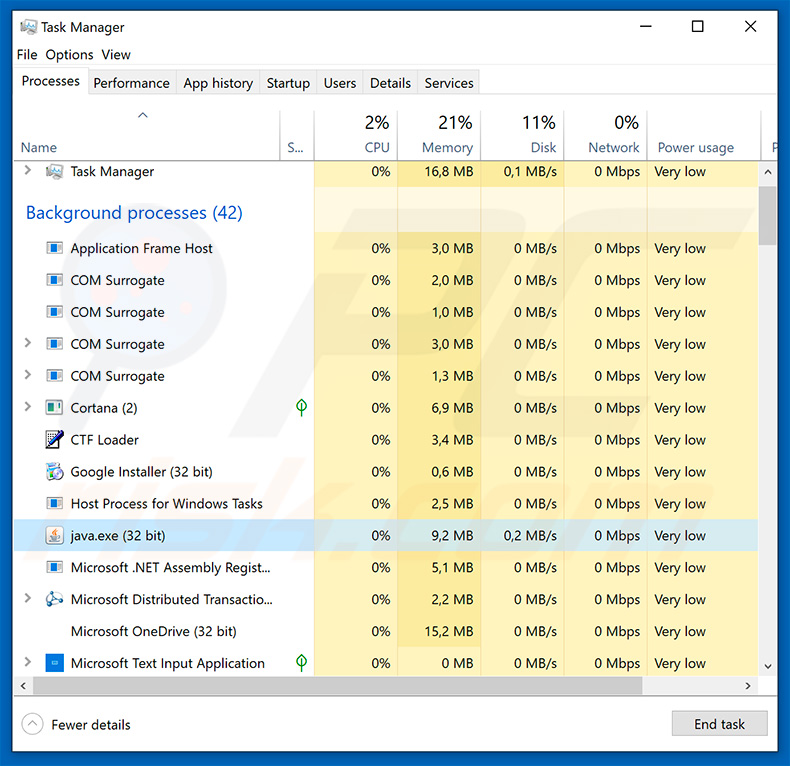
Task: Click the Fewer details circle arrow icon
Action: point(32,724)
